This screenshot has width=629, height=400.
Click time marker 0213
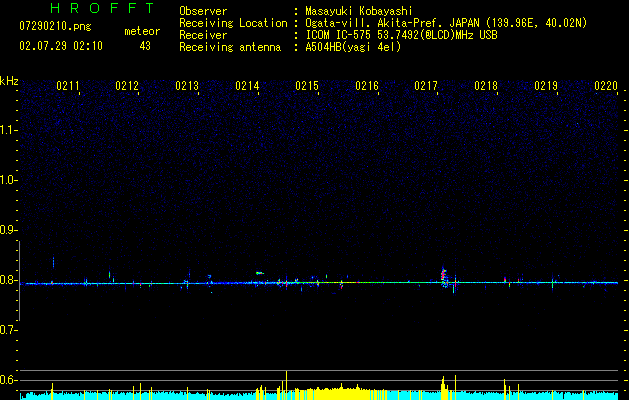(x=187, y=86)
